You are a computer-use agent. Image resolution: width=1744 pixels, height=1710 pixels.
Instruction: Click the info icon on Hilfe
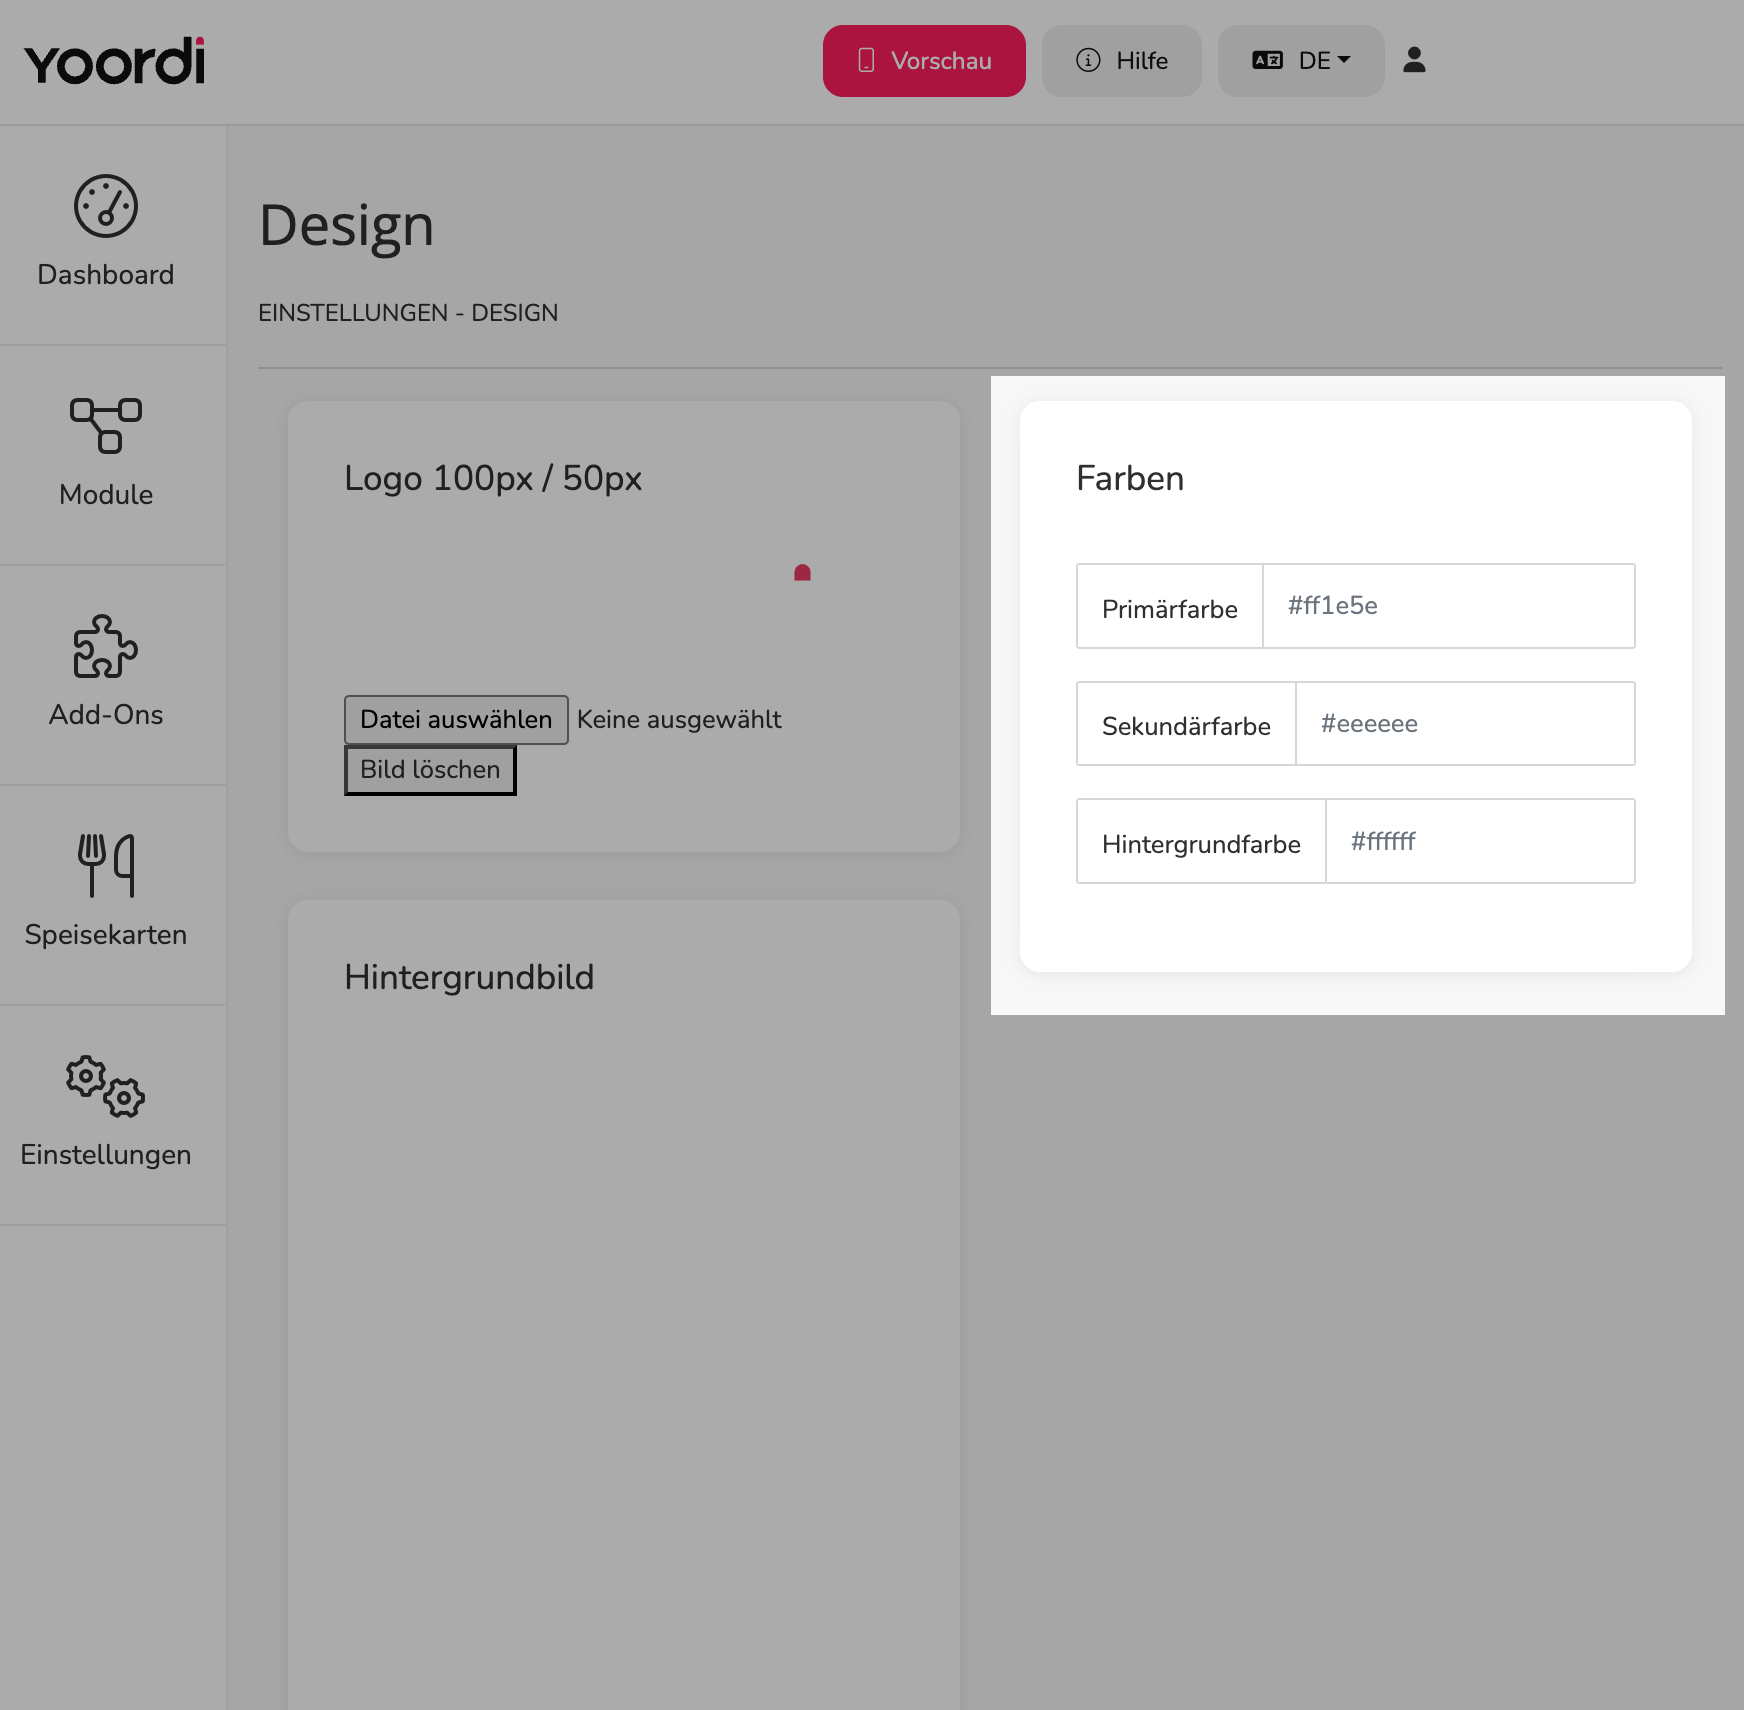coord(1088,61)
